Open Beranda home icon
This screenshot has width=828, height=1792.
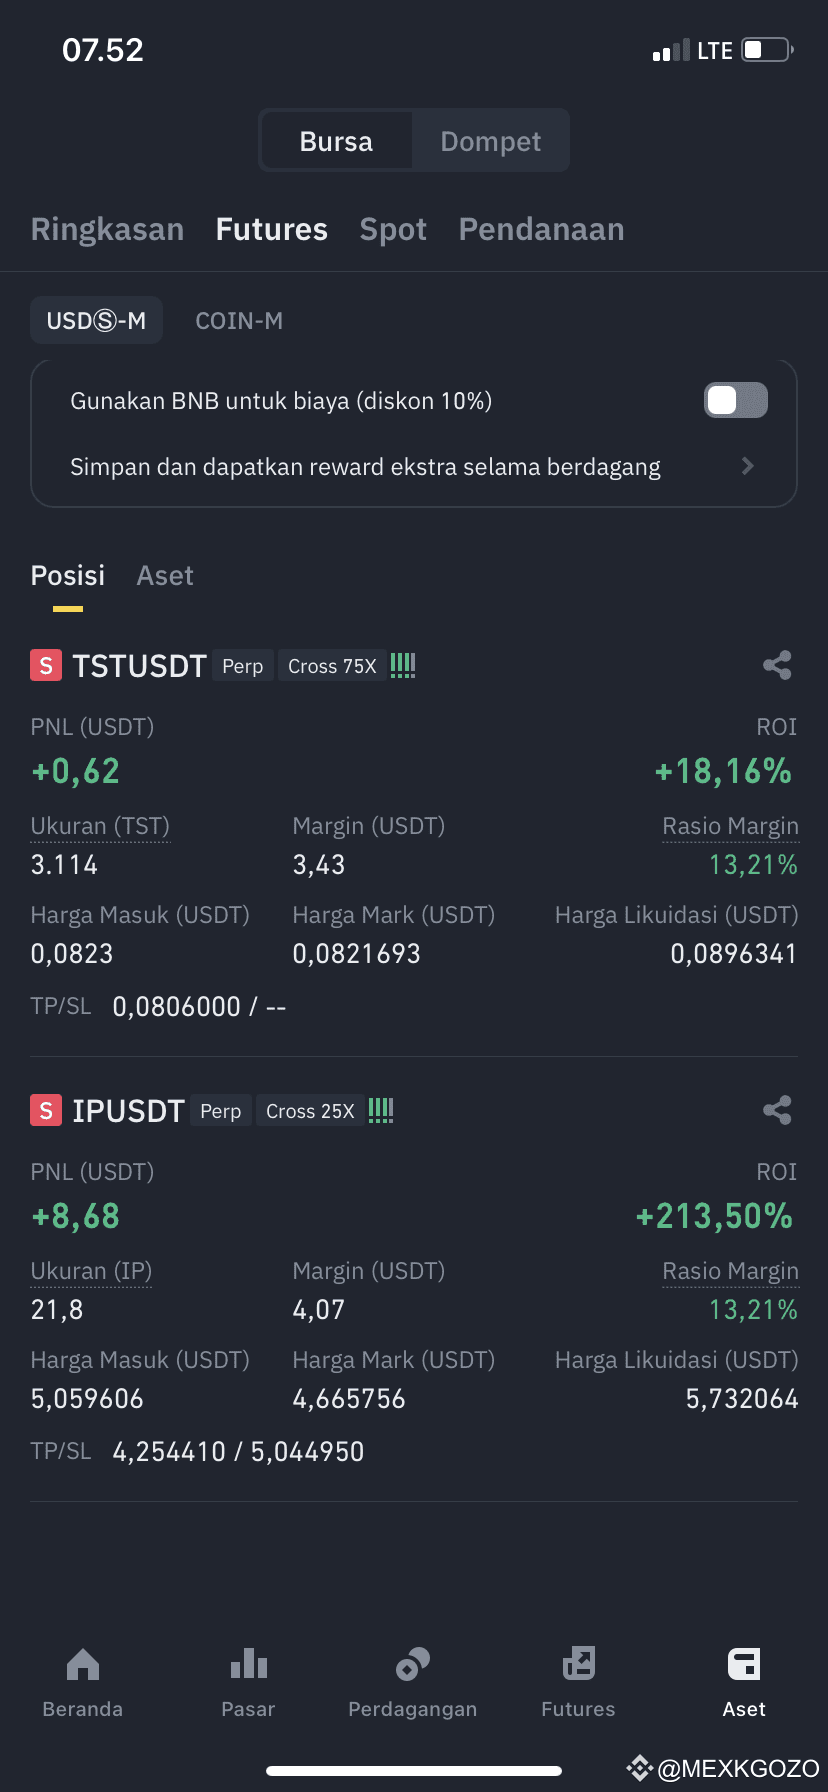[83, 1664]
